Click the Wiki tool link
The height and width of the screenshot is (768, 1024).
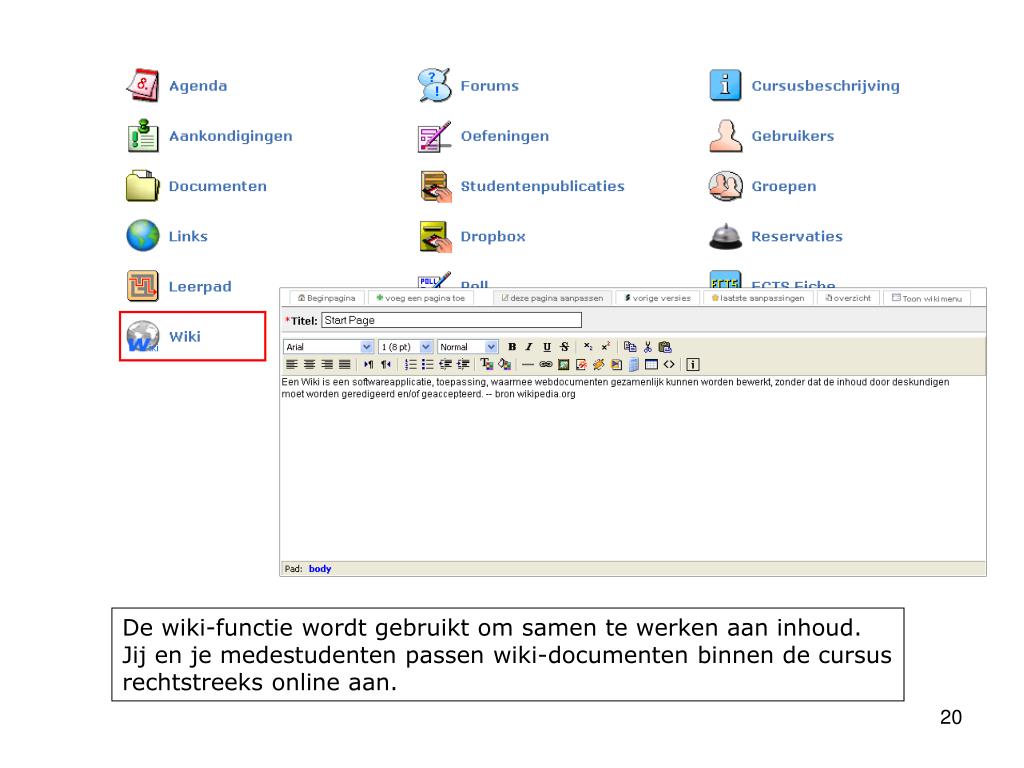185,336
